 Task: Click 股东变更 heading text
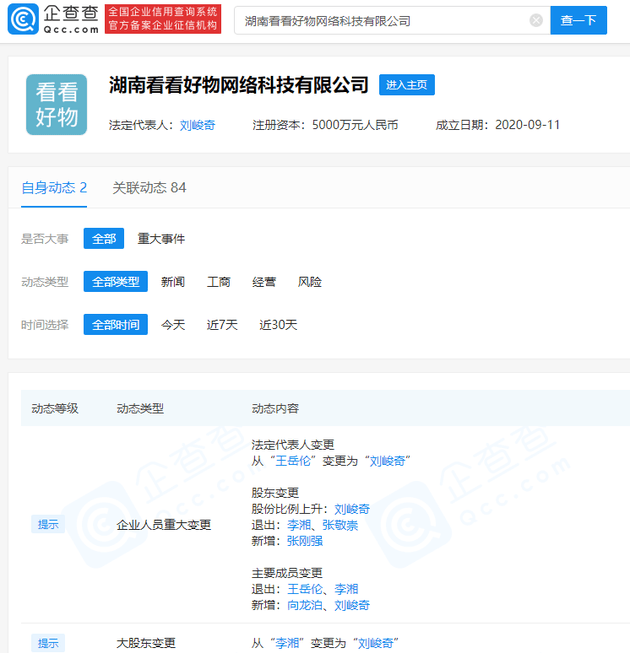coord(275,493)
